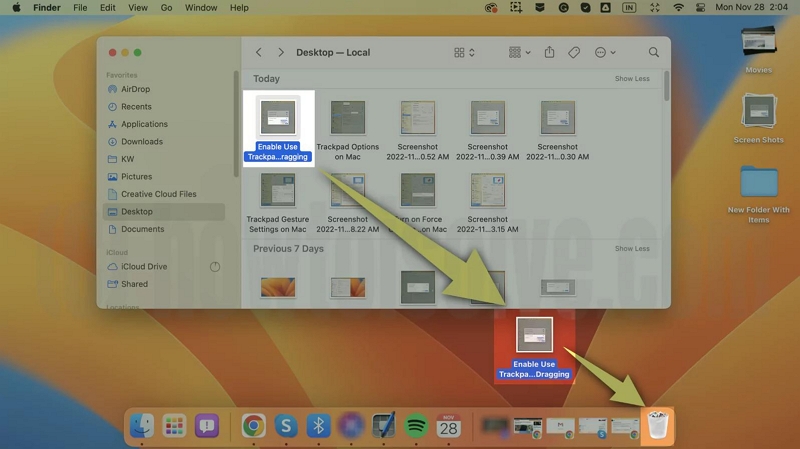Open Skype from the Dock
800x449 pixels.
point(286,426)
